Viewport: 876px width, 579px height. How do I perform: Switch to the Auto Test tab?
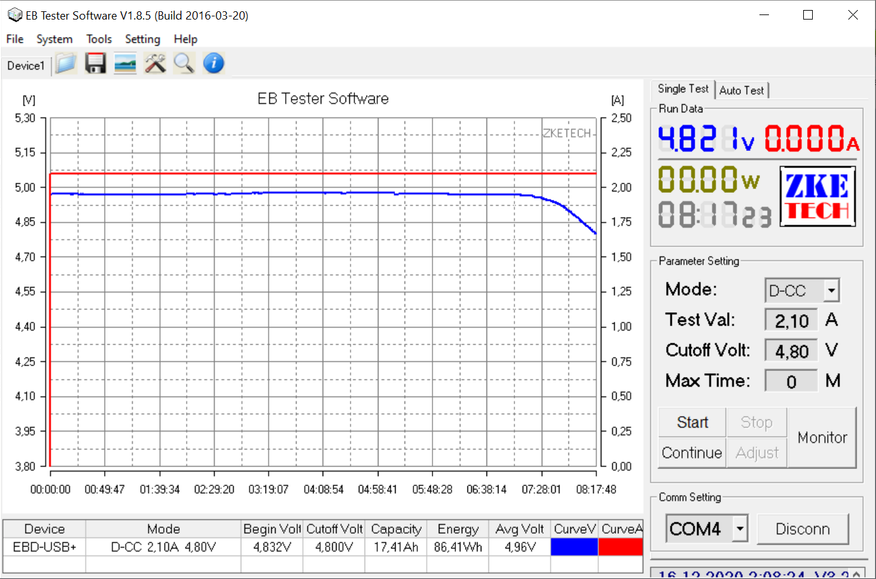click(741, 90)
